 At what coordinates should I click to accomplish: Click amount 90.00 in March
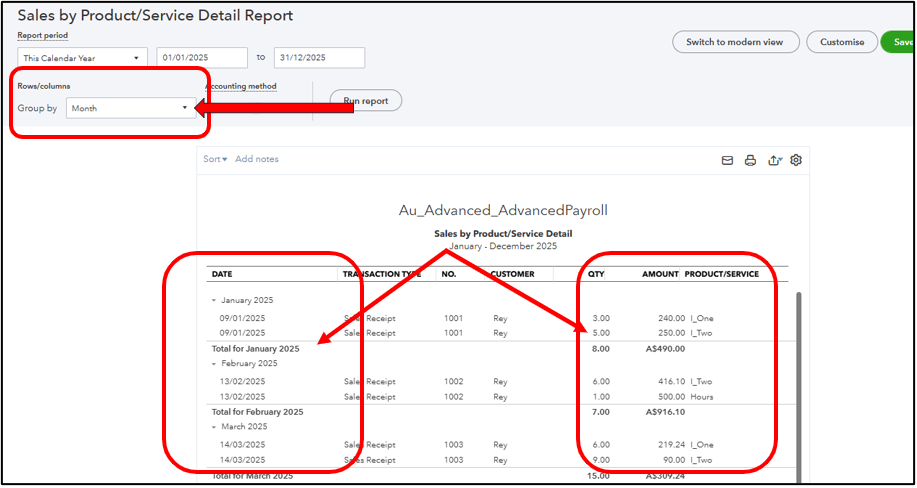point(674,460)
